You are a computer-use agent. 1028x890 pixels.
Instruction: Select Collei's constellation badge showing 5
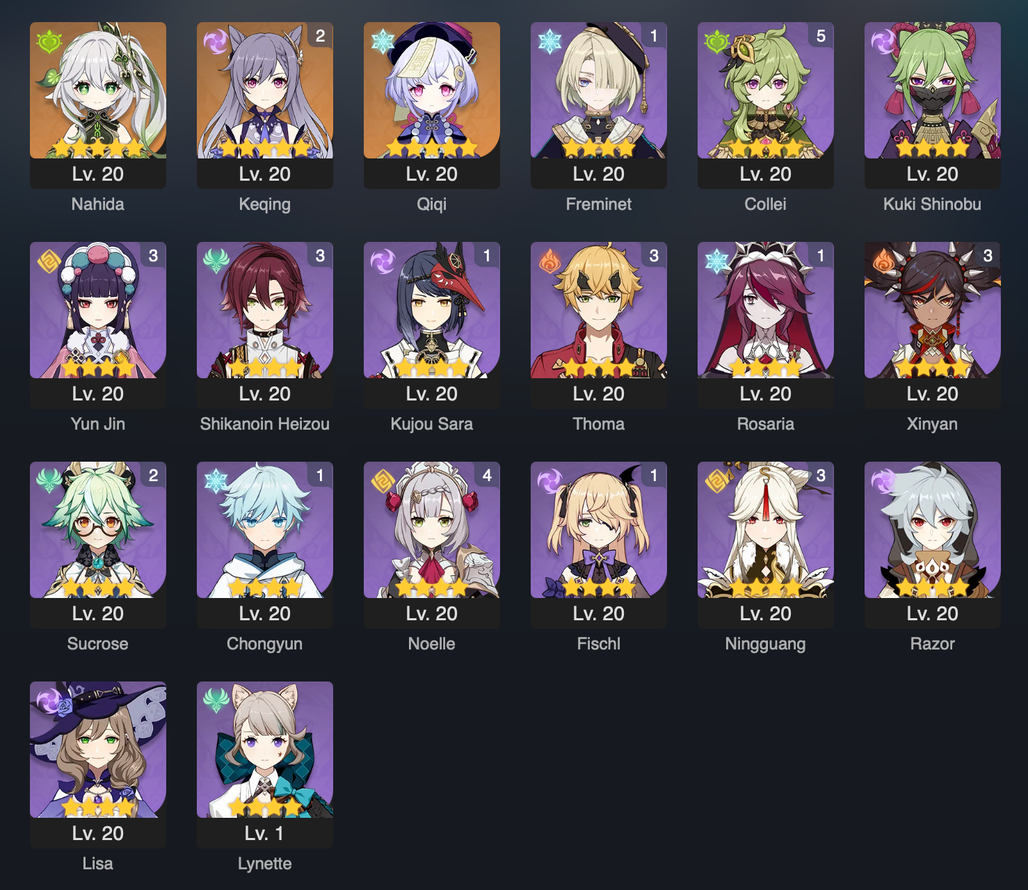(x=820, y=36)
